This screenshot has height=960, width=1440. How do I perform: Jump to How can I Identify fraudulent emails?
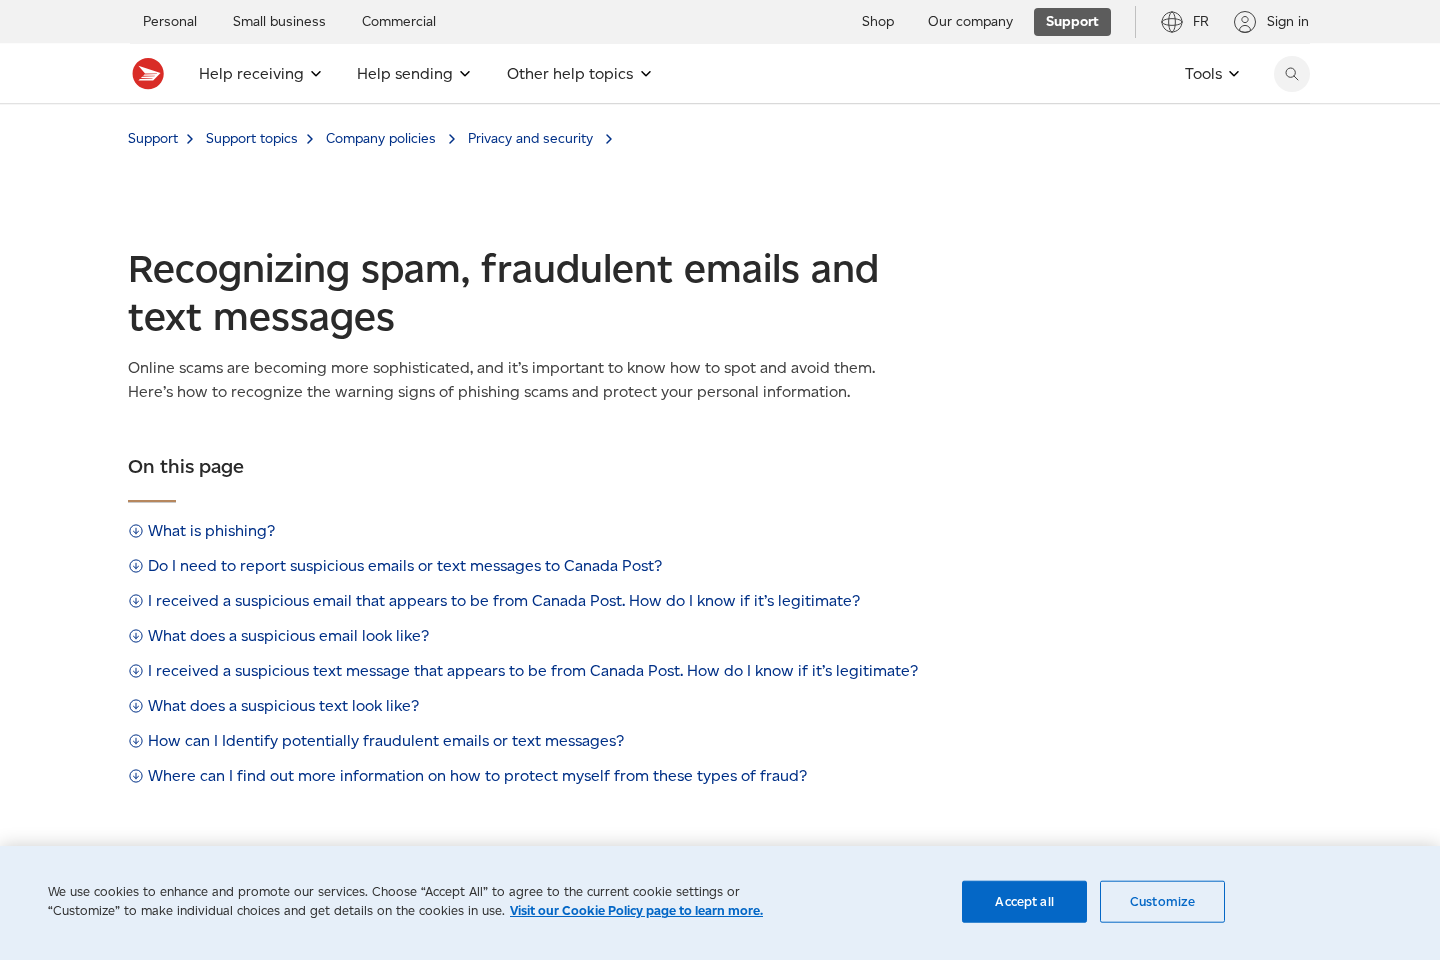click(x=386, y=741)
